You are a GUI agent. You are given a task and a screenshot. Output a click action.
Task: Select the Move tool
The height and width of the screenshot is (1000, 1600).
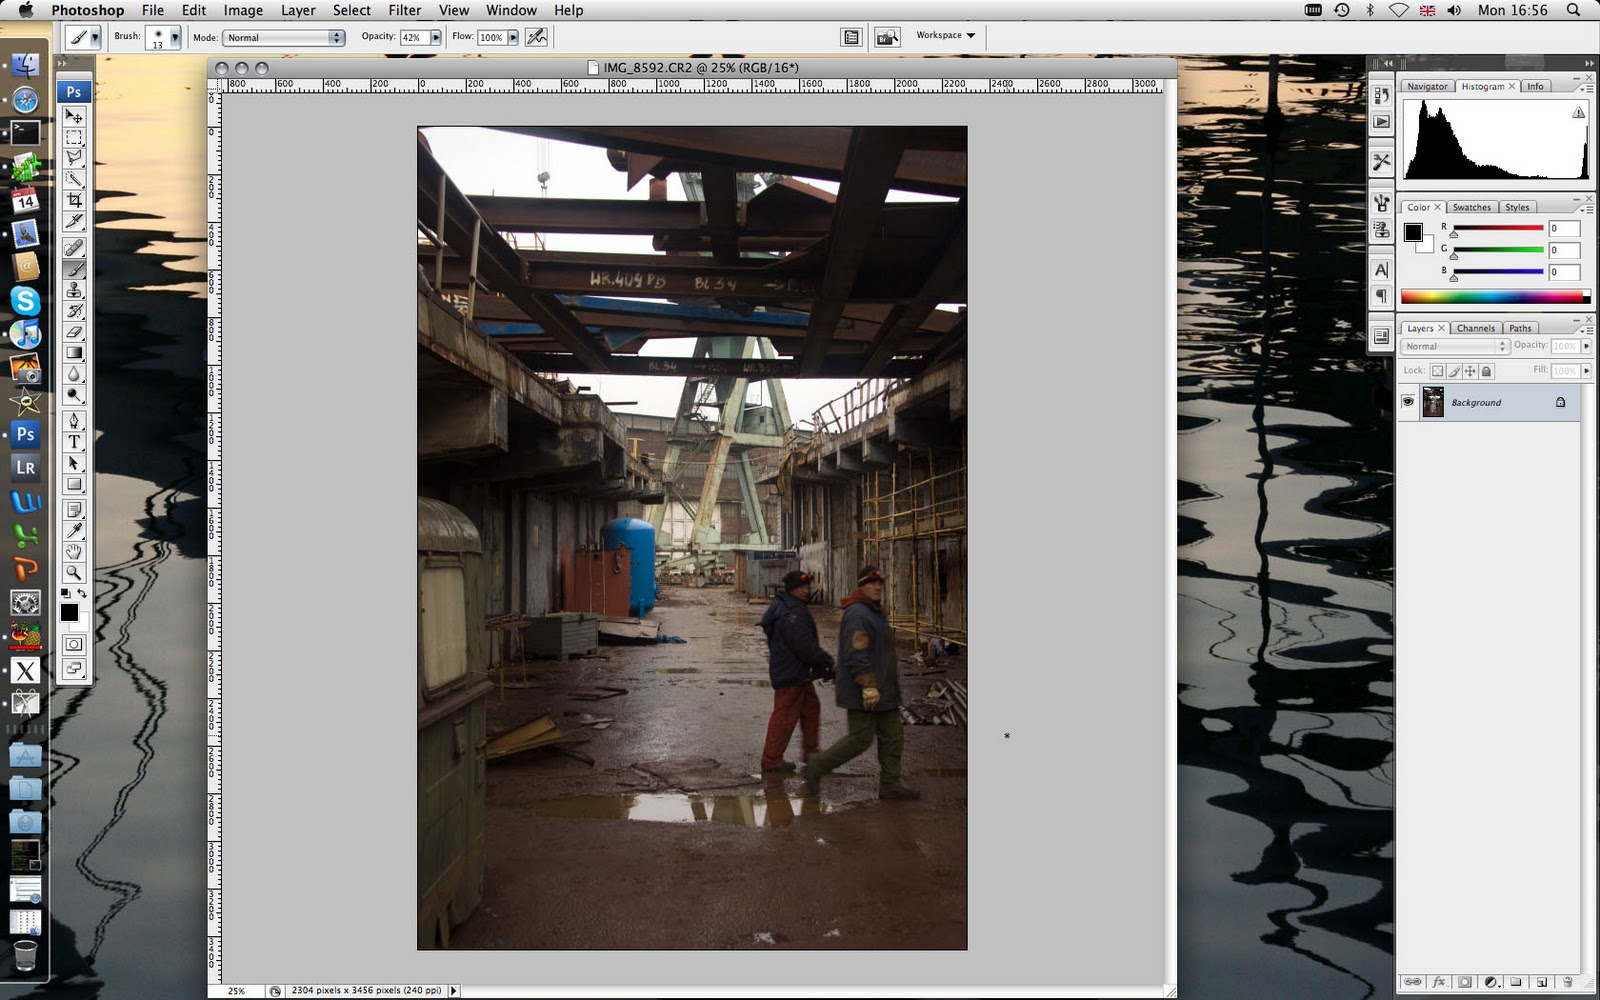click(74, 117)
